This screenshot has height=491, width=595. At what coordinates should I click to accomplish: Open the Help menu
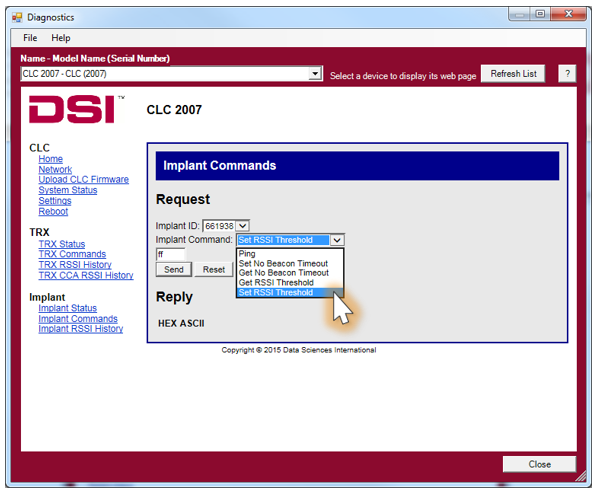(x=61, y=38)
